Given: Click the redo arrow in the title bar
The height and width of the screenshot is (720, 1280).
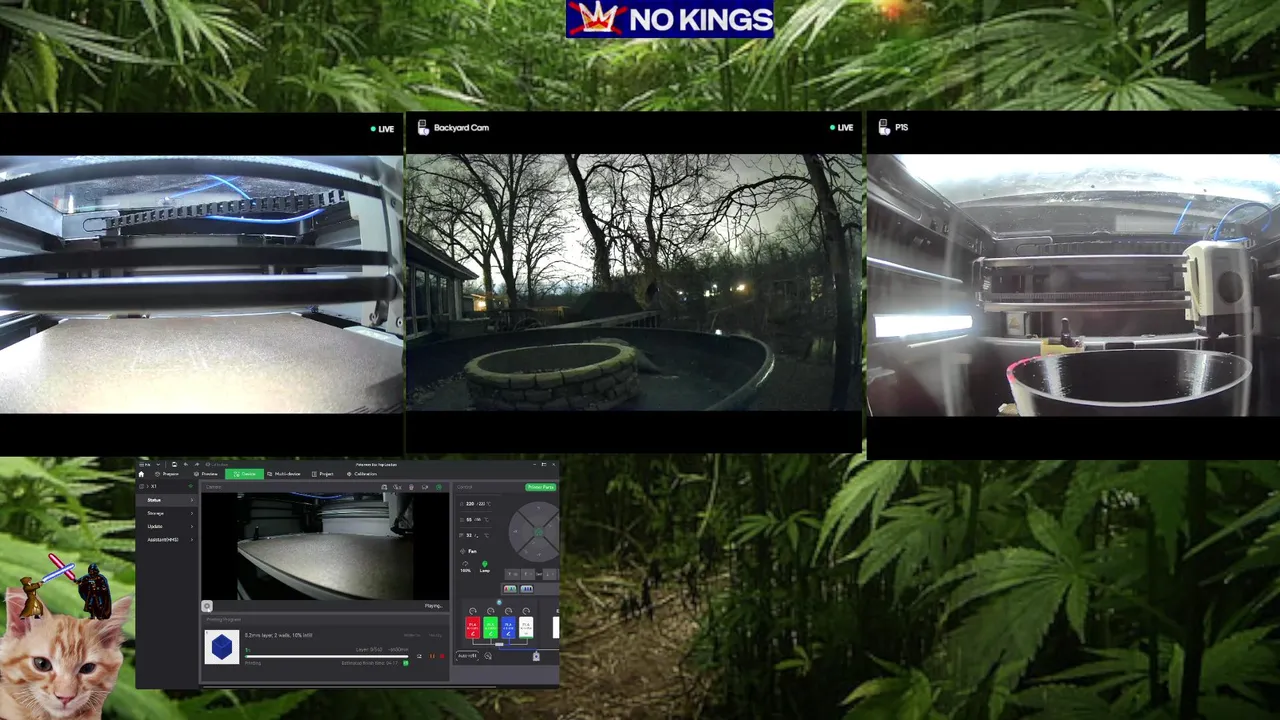Looking at the screenshot, I should pyautogui.click(x=197, y=464).
